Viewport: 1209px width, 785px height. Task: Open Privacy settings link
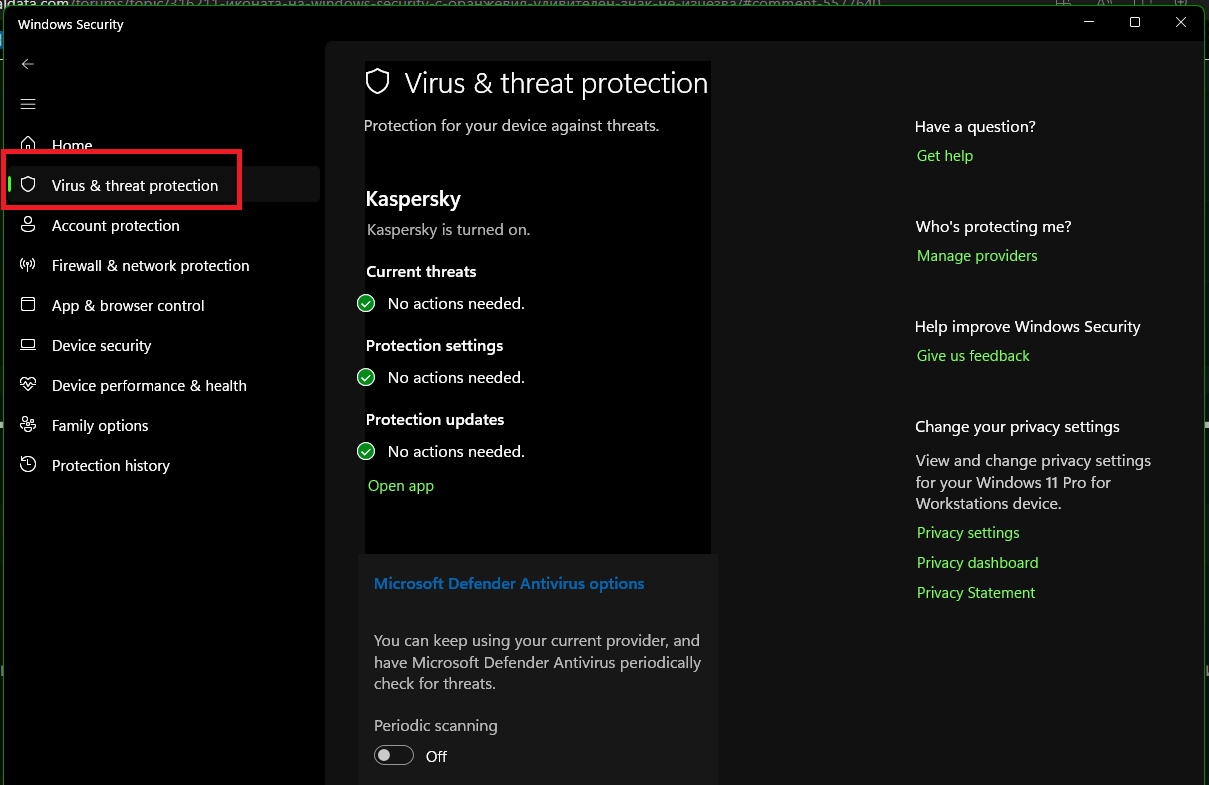(968, 533)
